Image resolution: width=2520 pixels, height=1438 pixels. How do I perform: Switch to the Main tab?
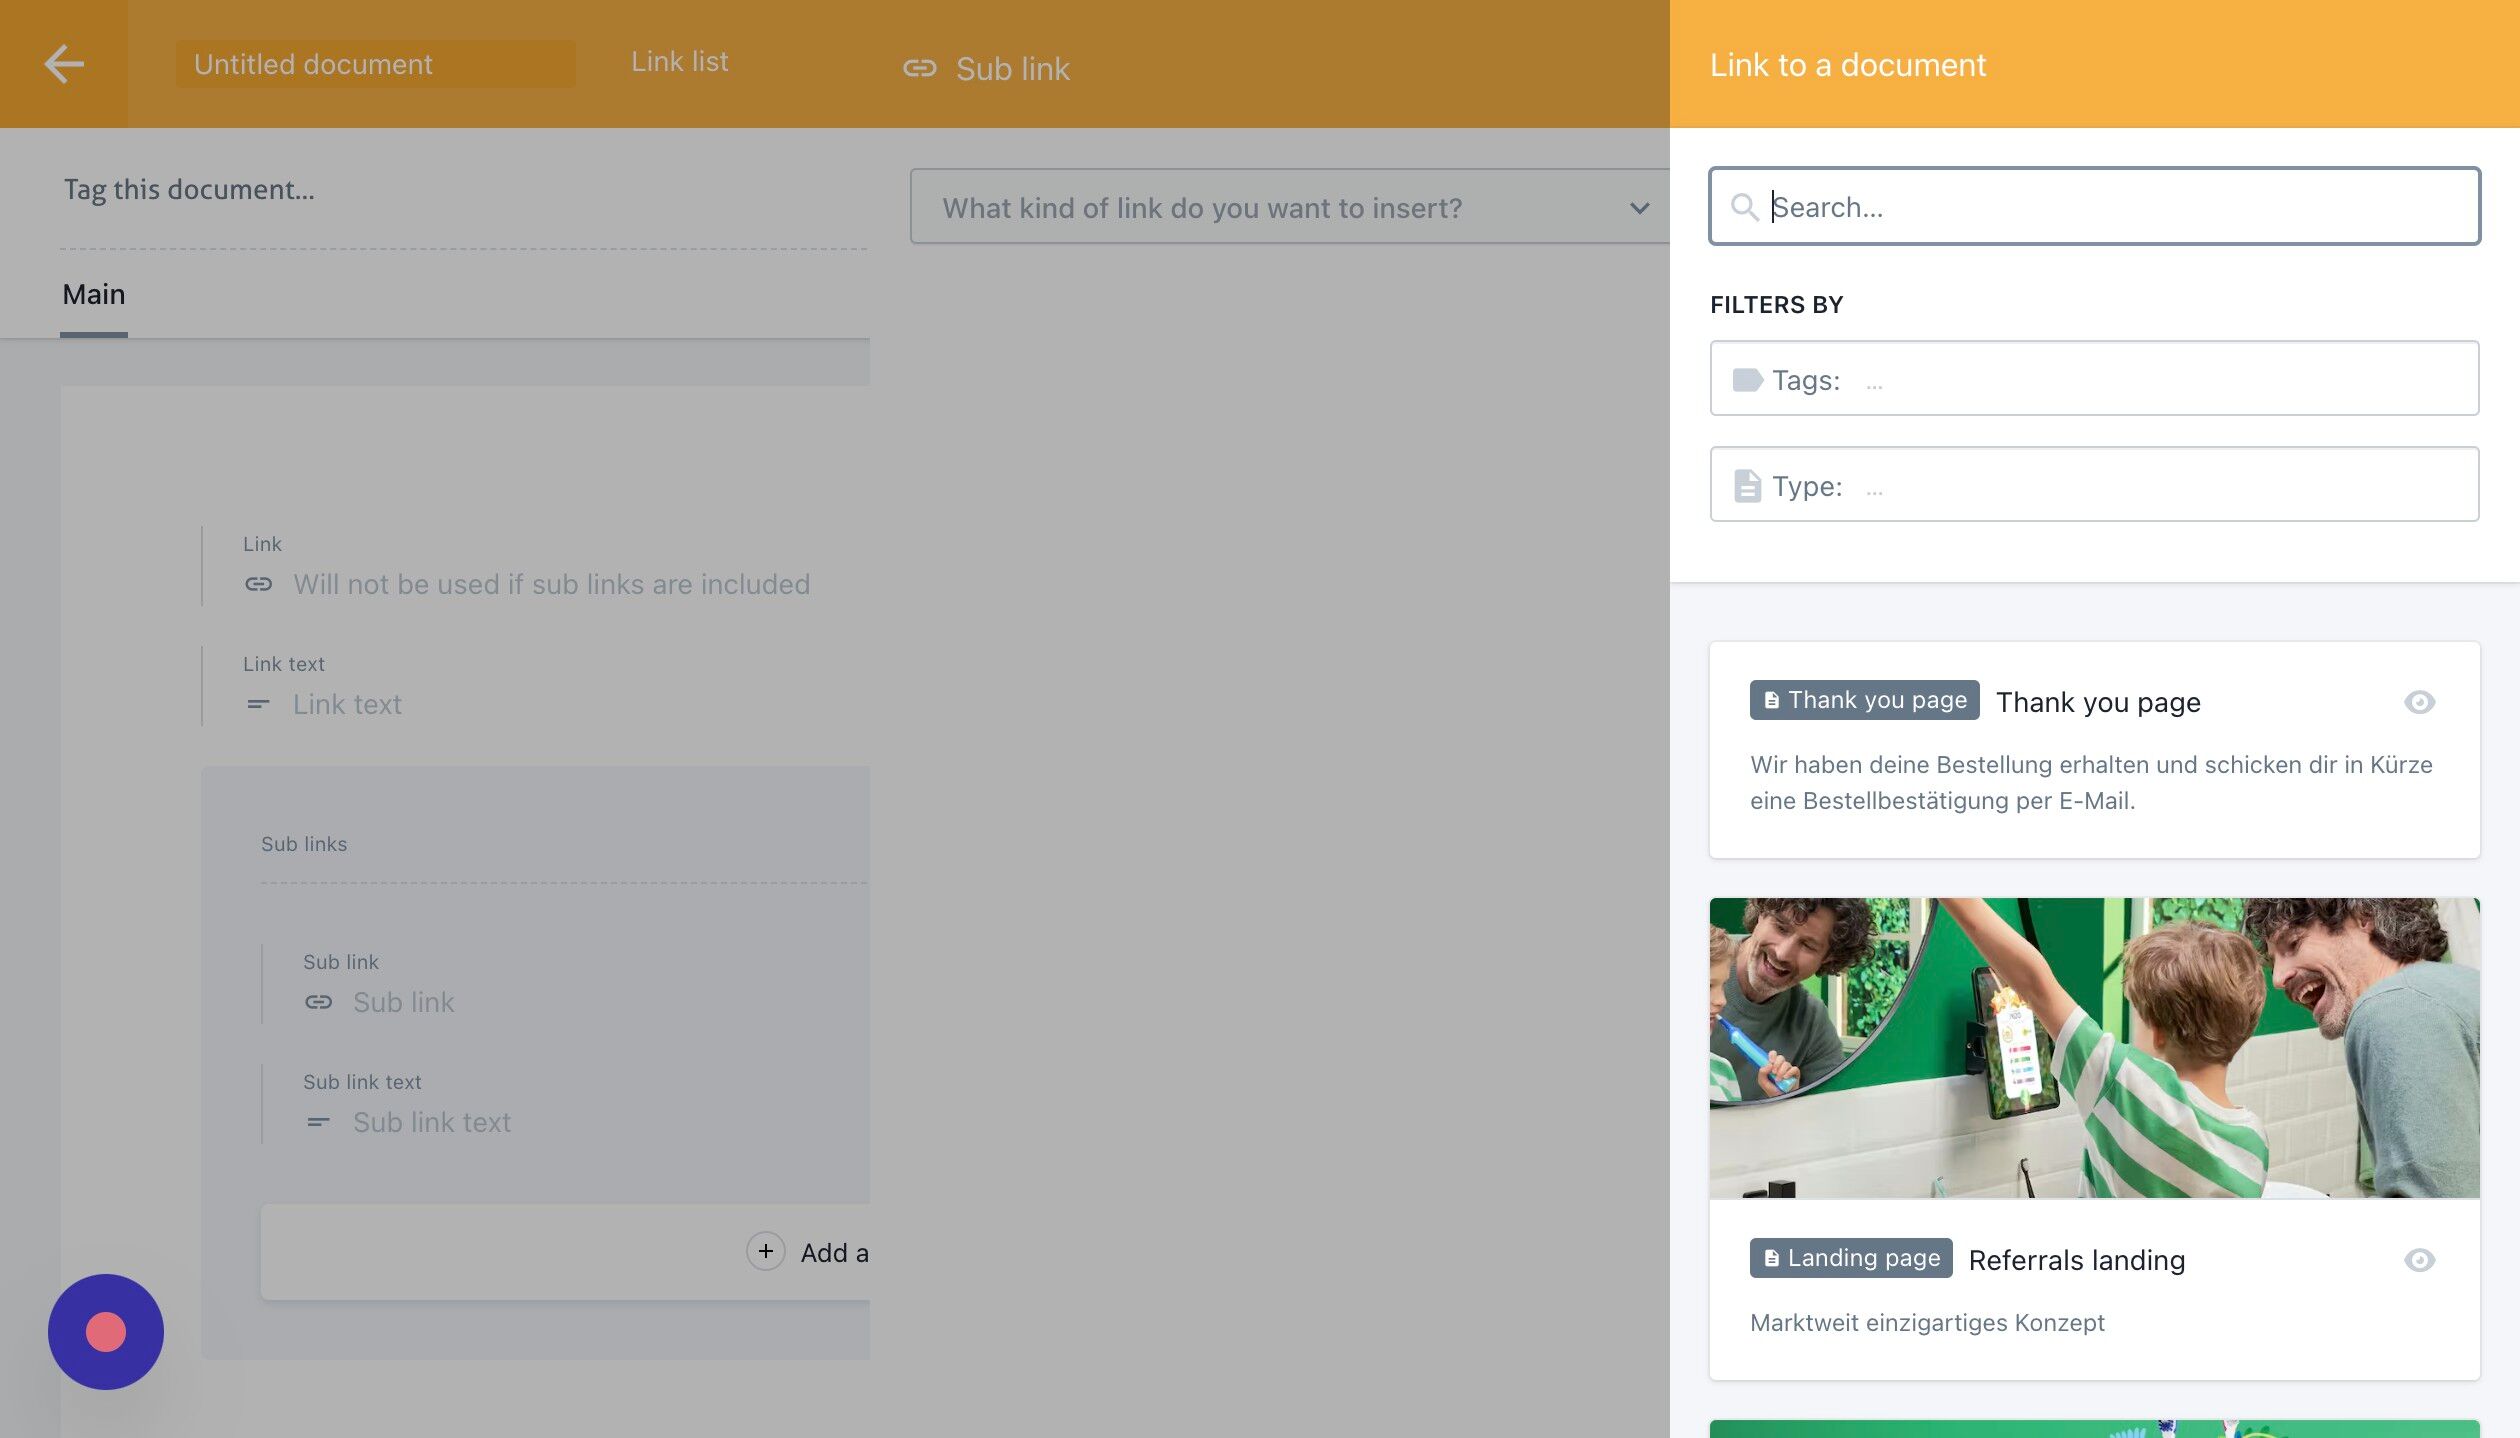(94, 295)
